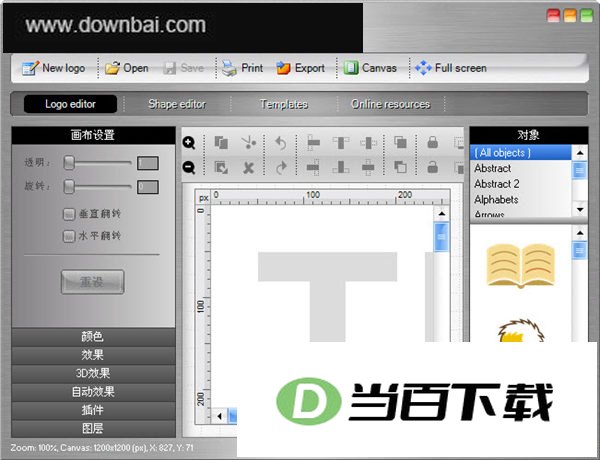Click the zoom in magnifier icon
600x460 pixels.
tap(189, 143)
